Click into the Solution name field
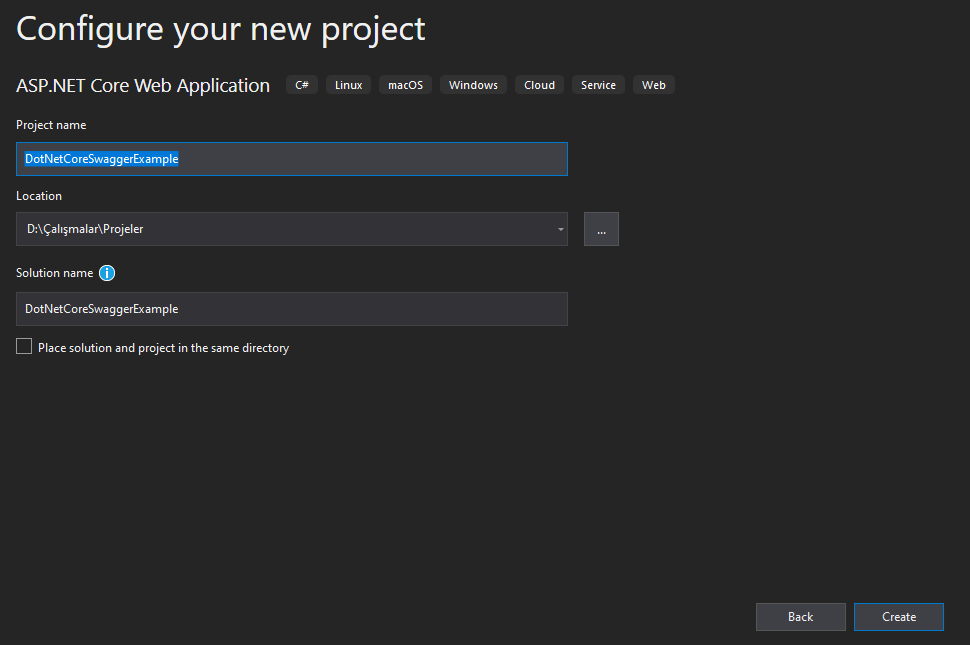 pos(291,309)
